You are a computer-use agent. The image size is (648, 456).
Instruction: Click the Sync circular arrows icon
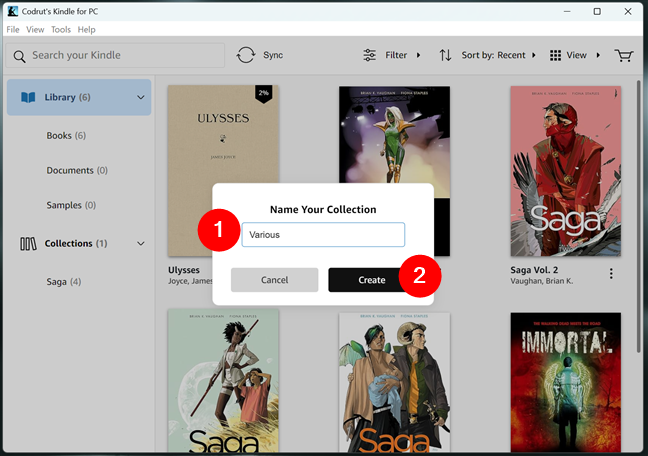[246, 55]
